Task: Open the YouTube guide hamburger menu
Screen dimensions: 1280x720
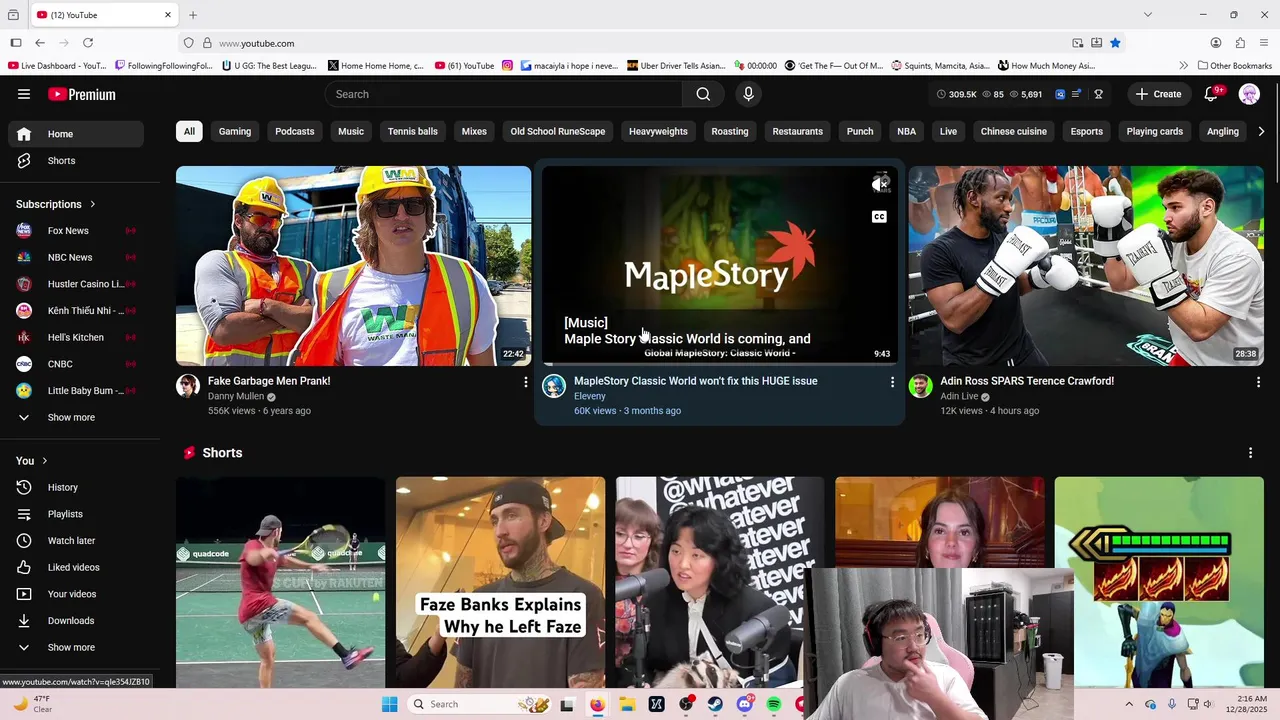Action: click(x=24, y=94)
